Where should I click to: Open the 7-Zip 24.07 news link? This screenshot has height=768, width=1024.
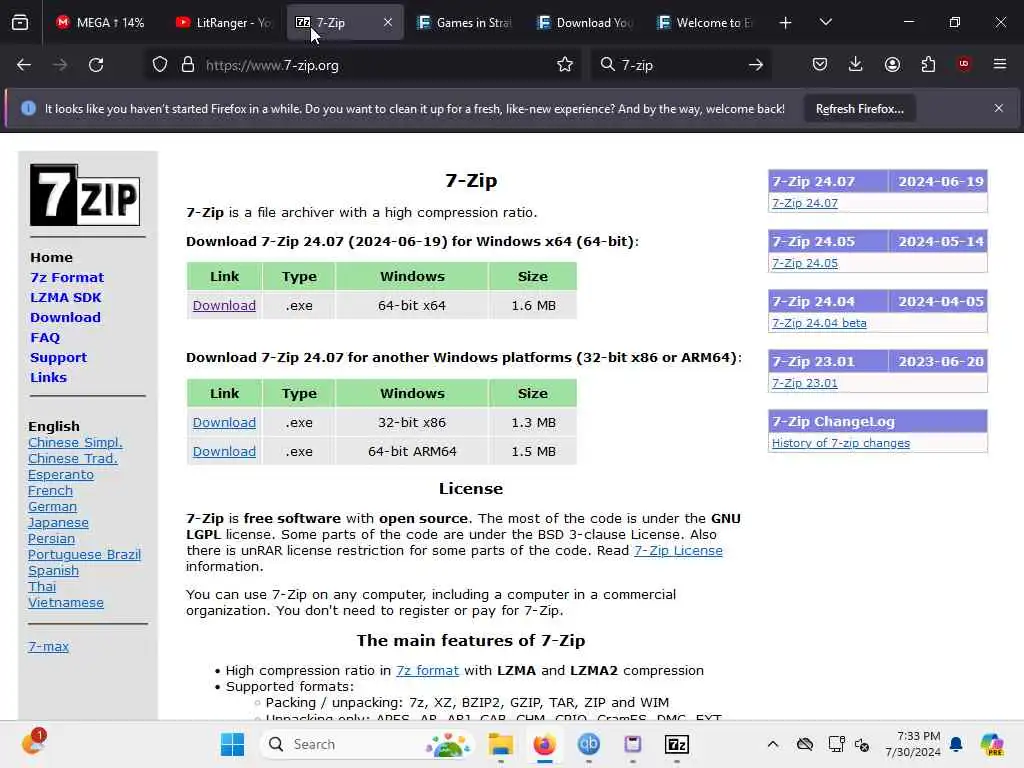point(805,203)
